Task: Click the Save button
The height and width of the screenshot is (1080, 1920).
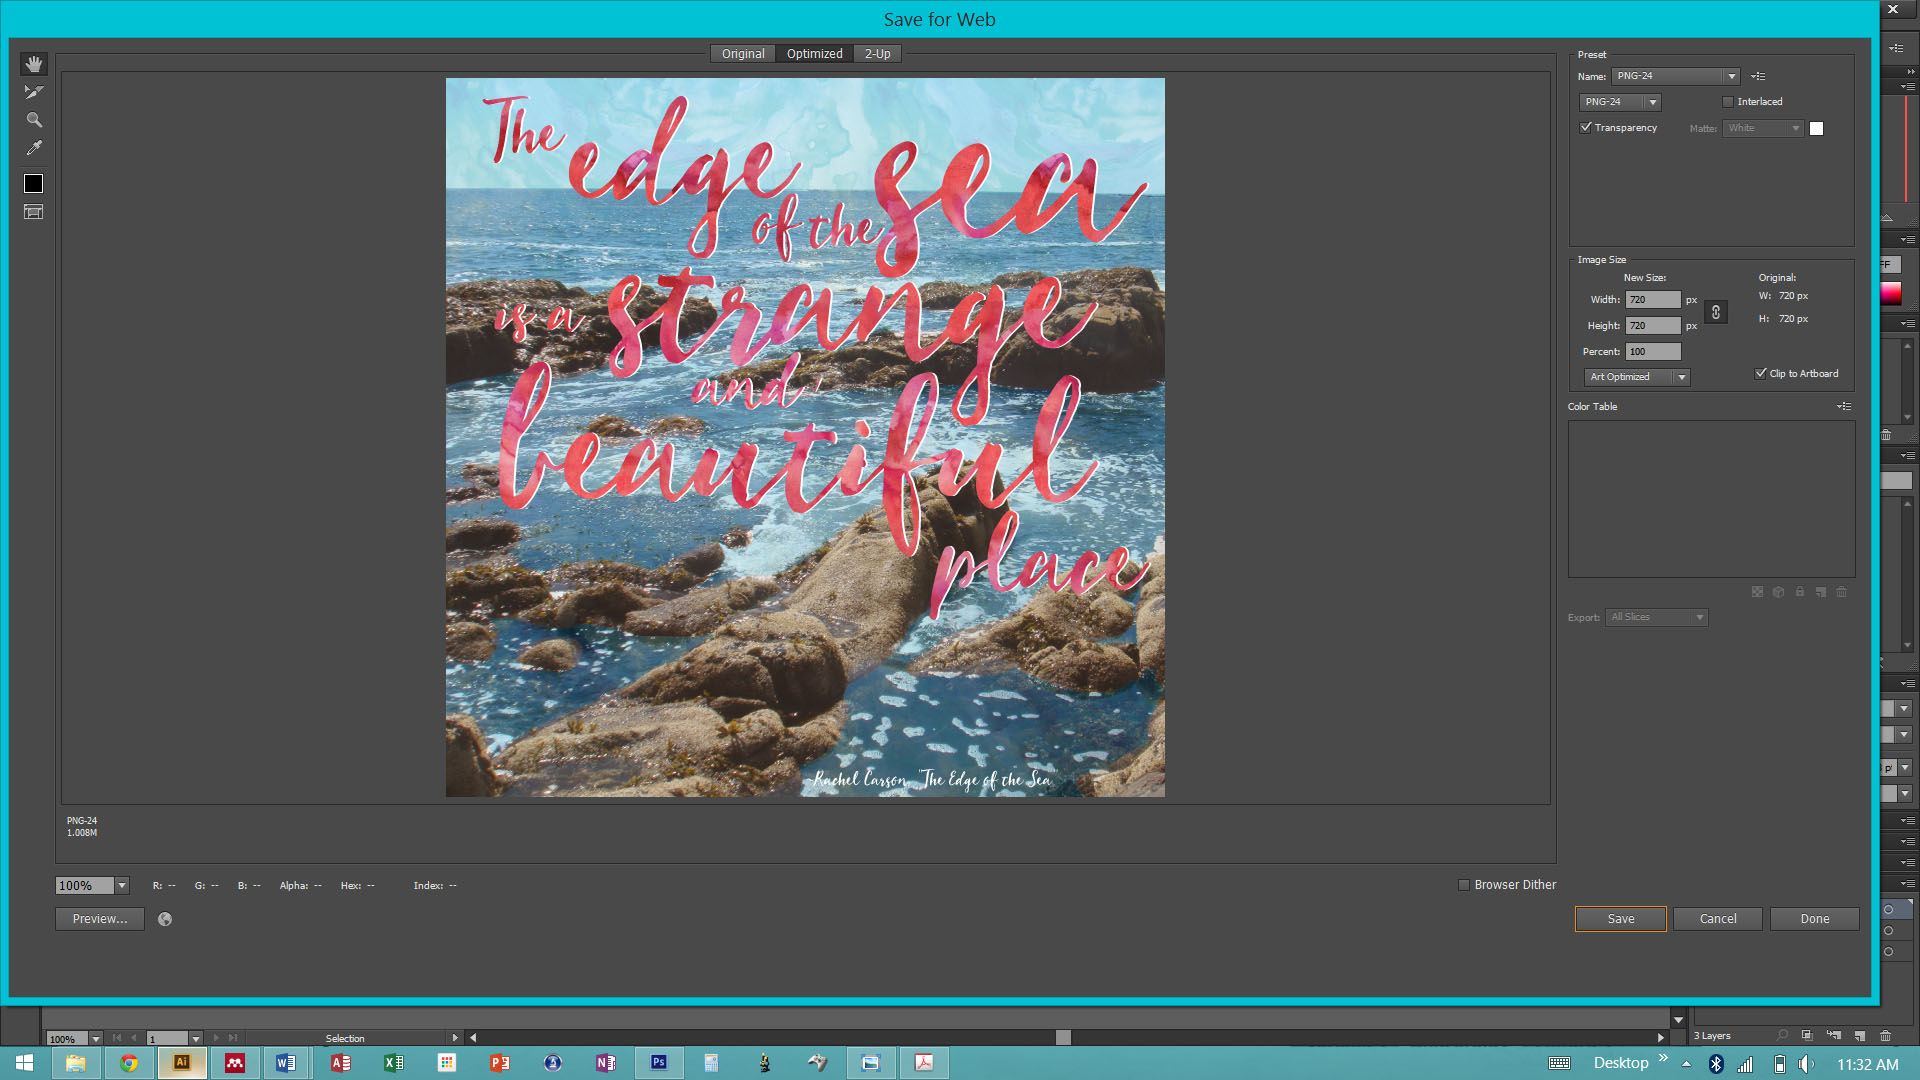Action: point(1620,919)
